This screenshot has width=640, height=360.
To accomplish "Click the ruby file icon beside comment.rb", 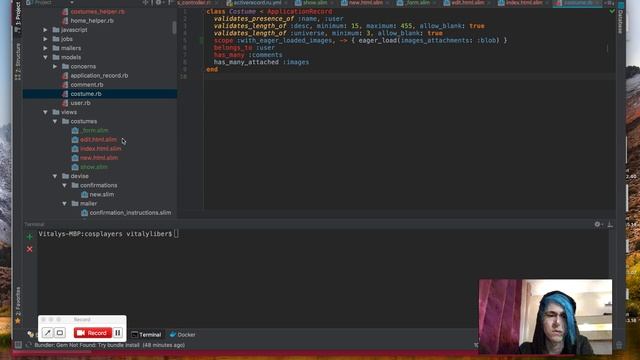I will point(65,84).
